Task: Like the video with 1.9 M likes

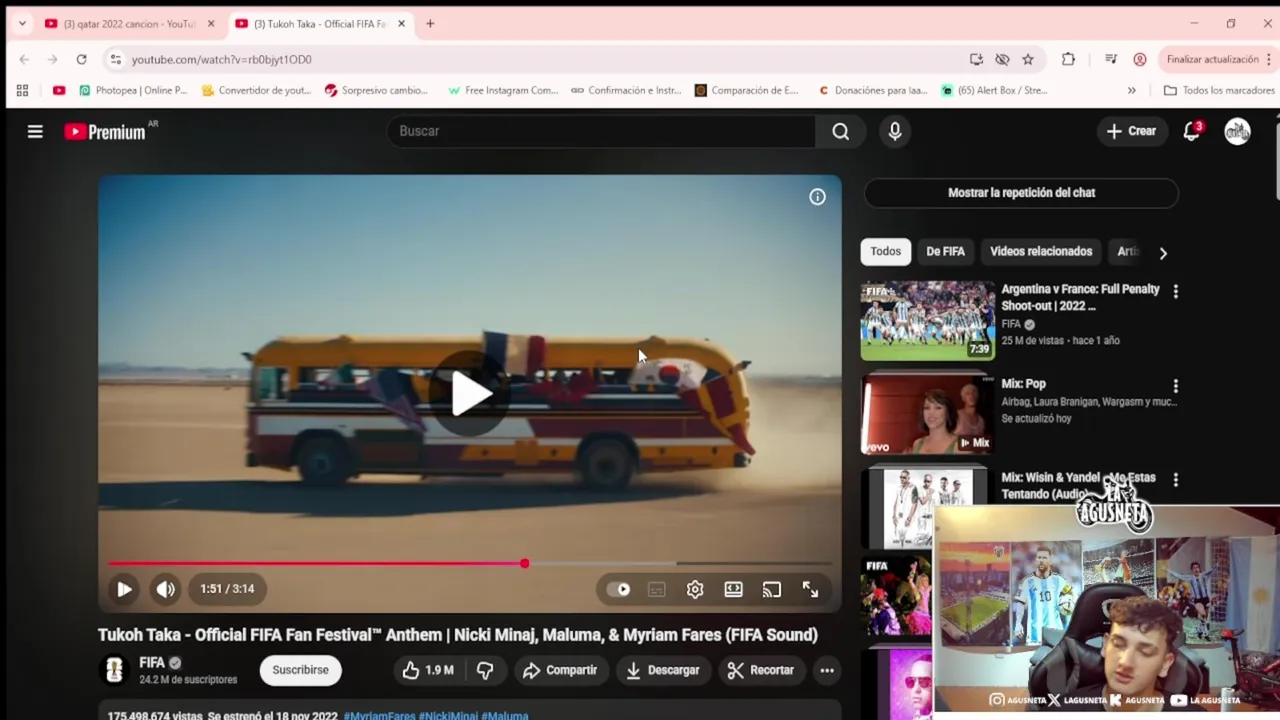Action: 428,670
